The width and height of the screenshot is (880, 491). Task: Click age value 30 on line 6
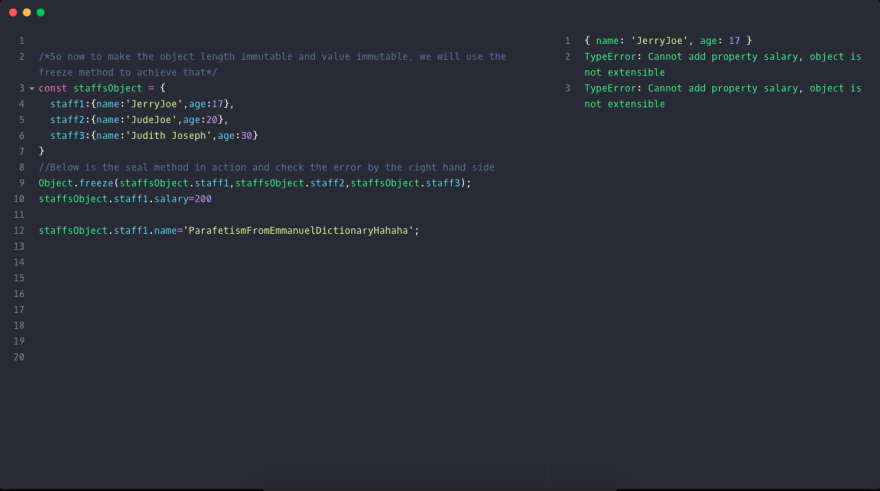(x=246, y=135)
